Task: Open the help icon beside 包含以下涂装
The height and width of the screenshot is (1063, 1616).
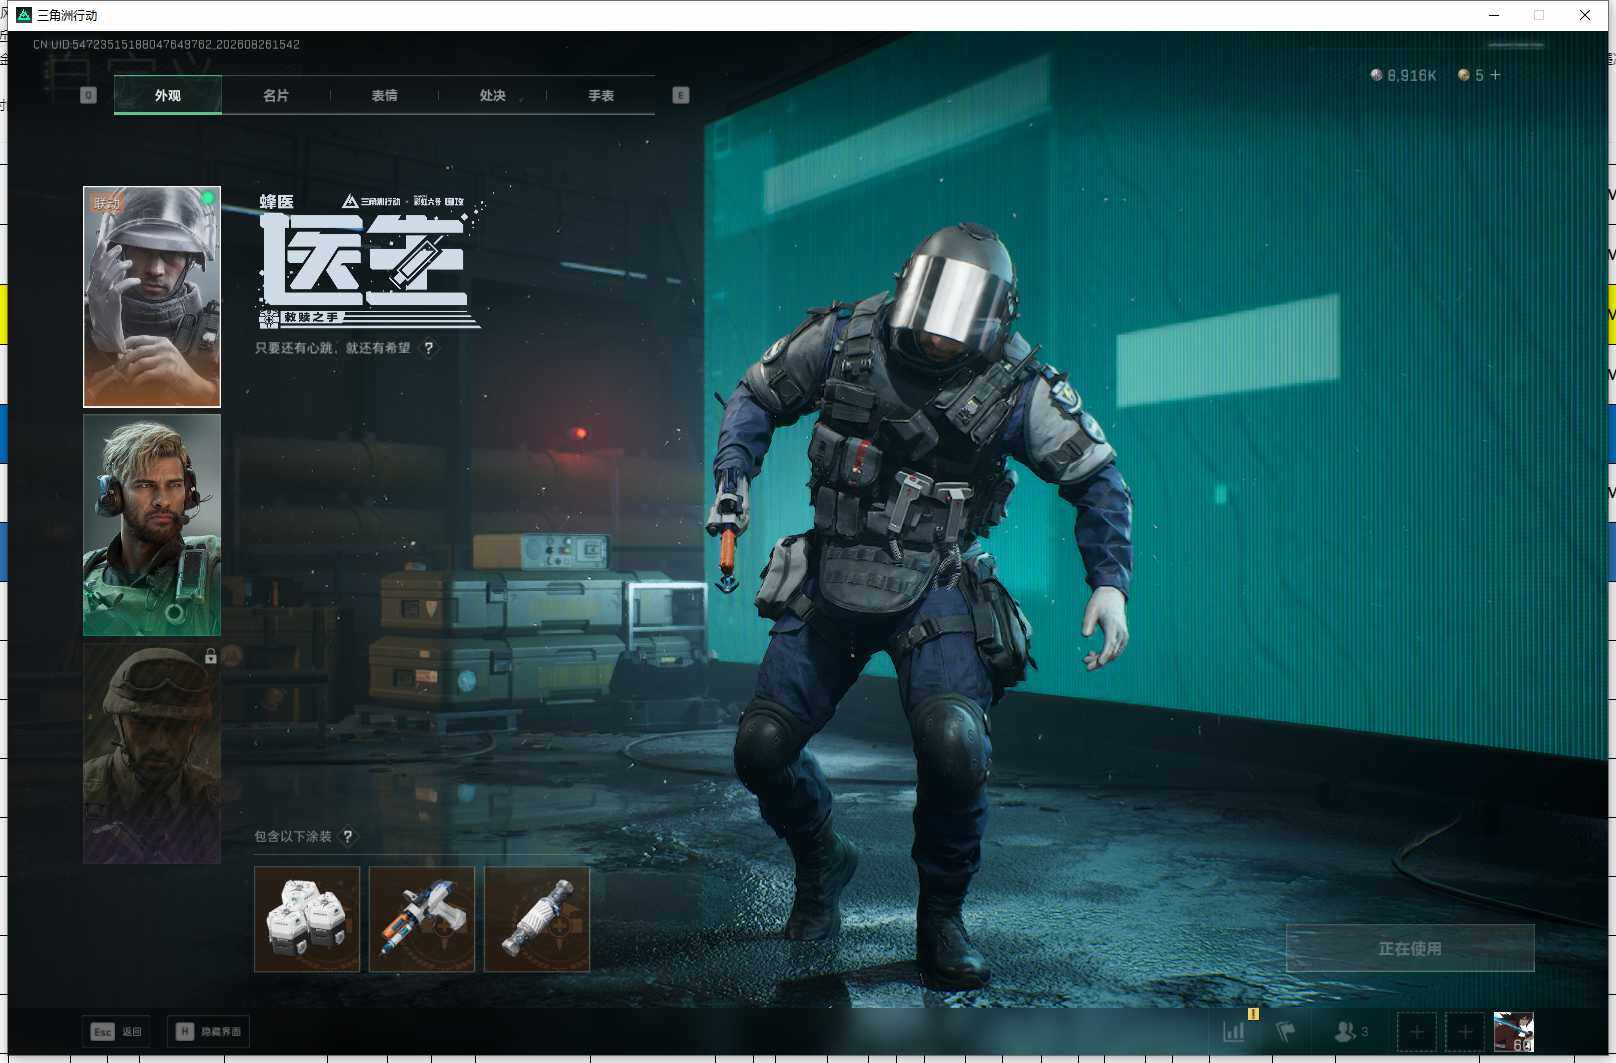Action: coord(348,836)
